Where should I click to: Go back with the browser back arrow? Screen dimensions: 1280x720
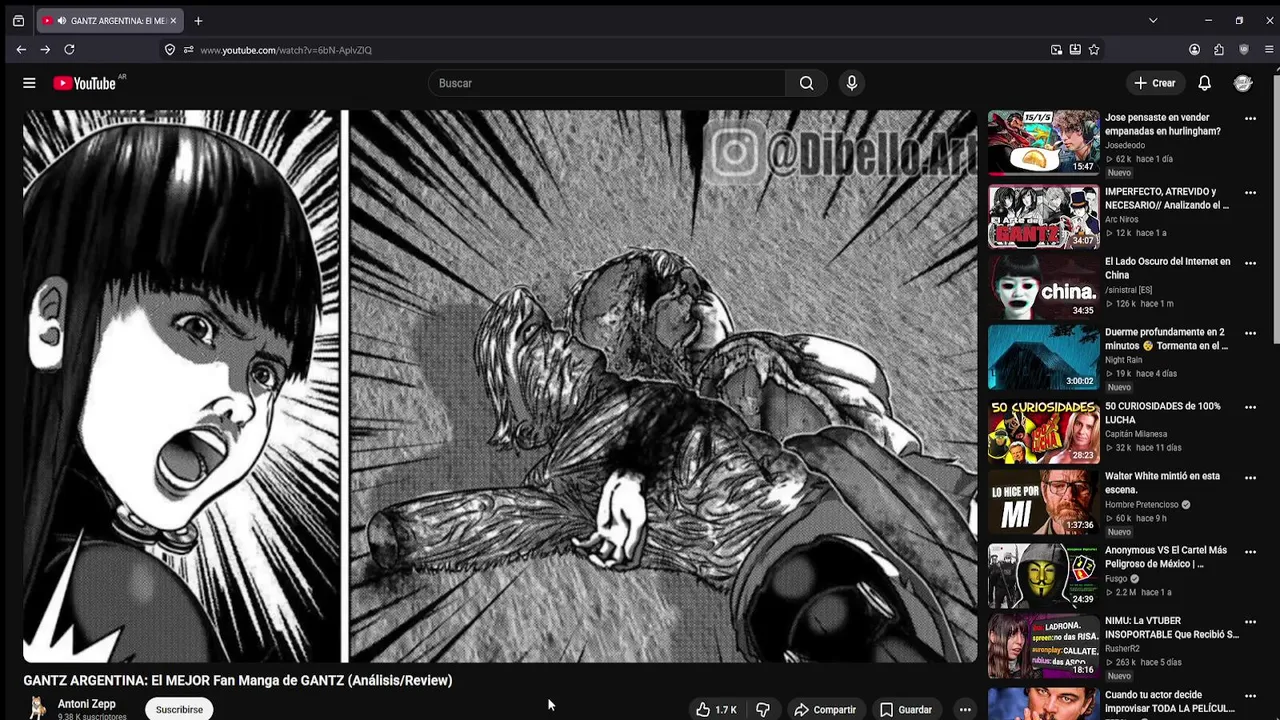tap(21, 49)
